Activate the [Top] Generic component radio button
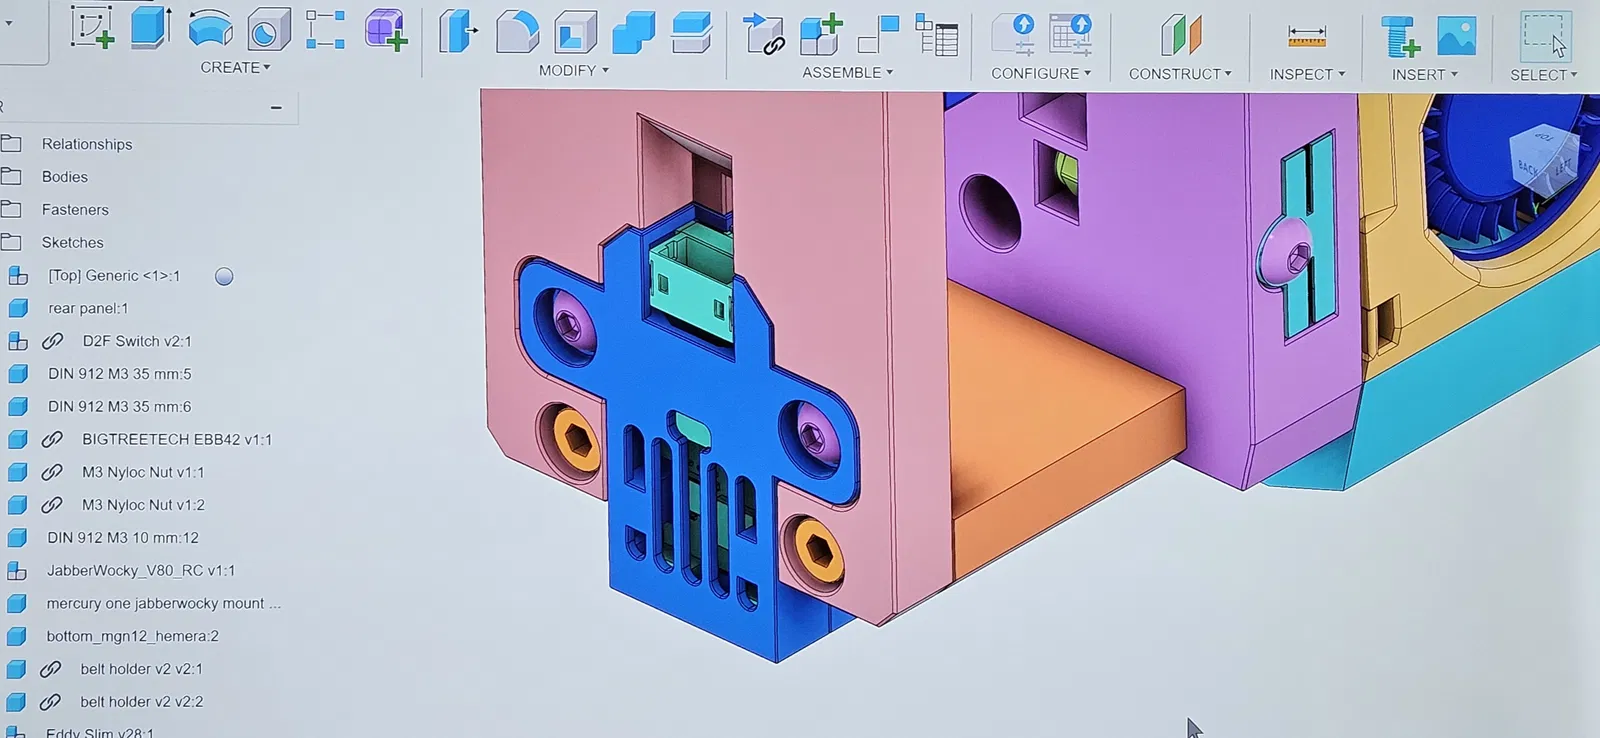Viewport: 1600px width, 738px height. pos(224,276)
